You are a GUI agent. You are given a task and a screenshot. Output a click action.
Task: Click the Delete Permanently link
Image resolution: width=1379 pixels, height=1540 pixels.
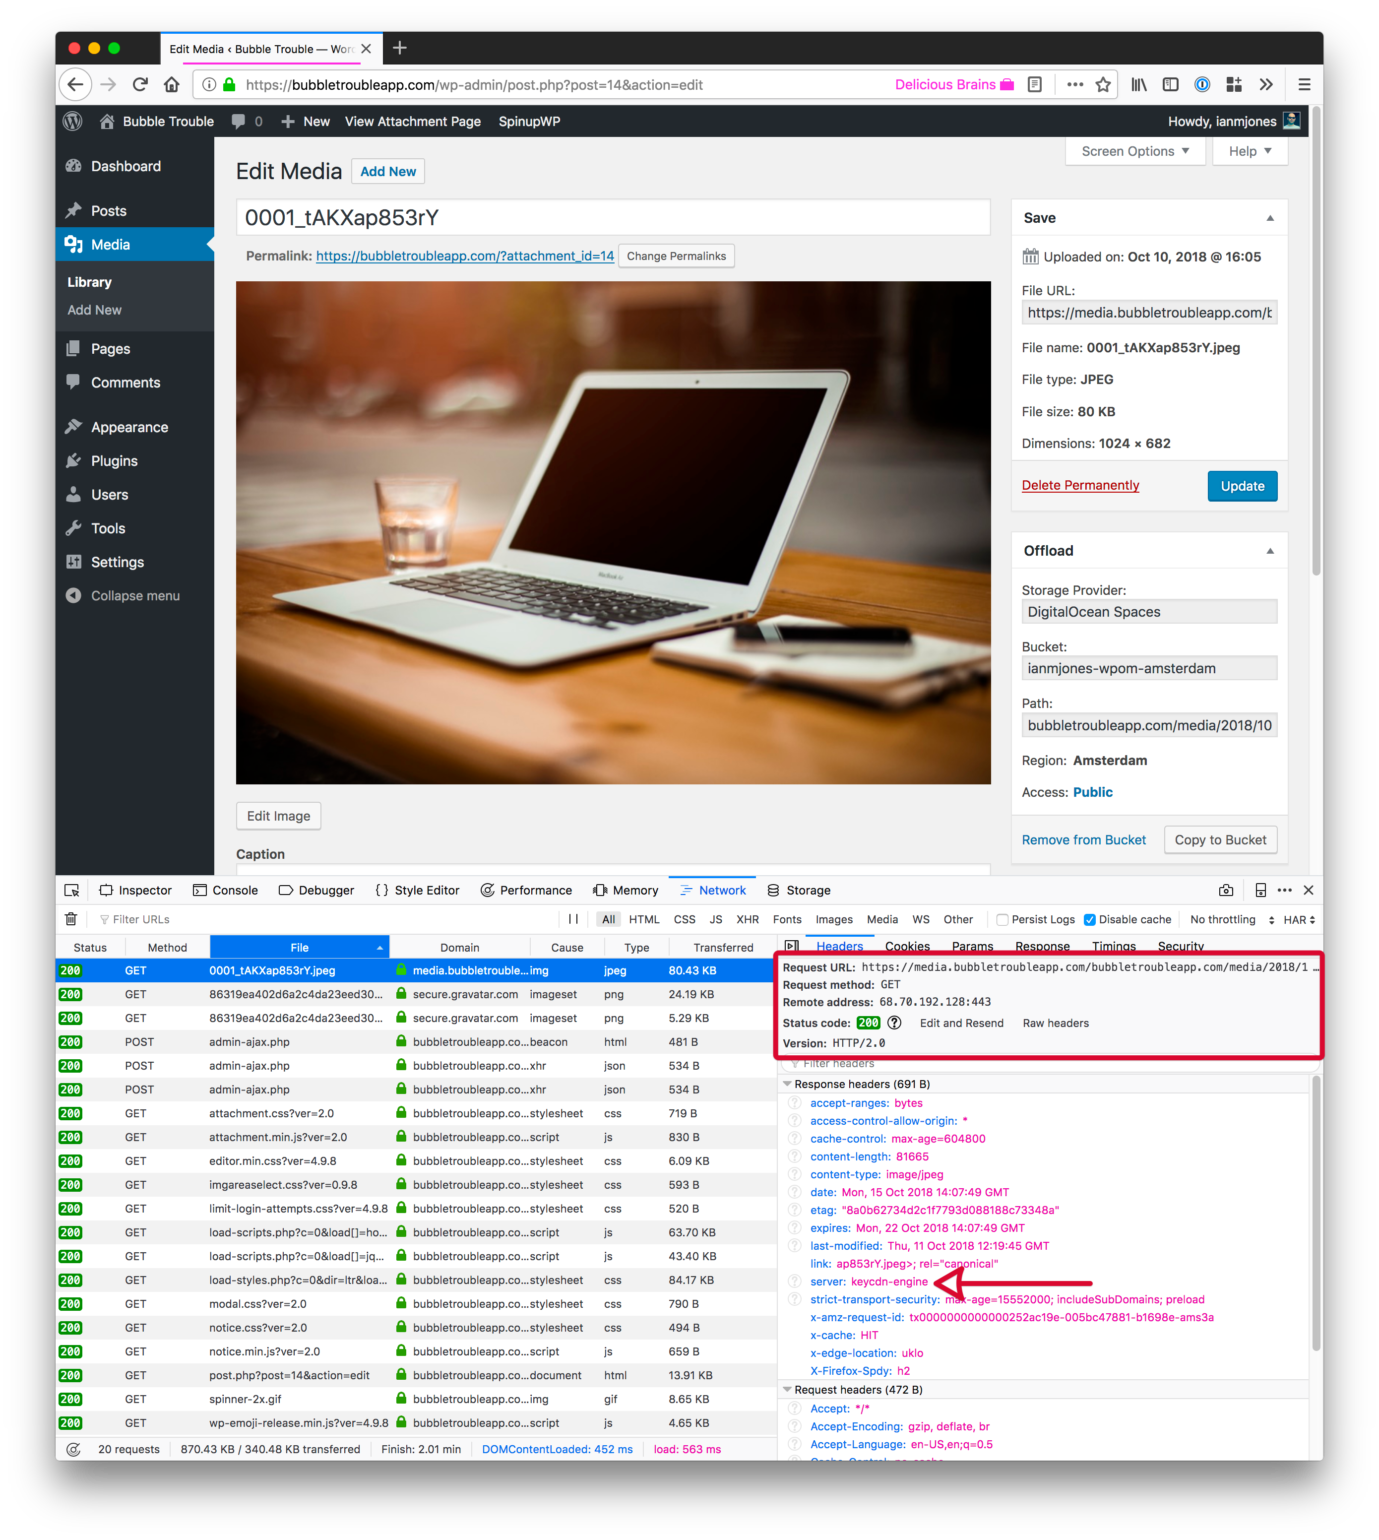click(1080, 486)
